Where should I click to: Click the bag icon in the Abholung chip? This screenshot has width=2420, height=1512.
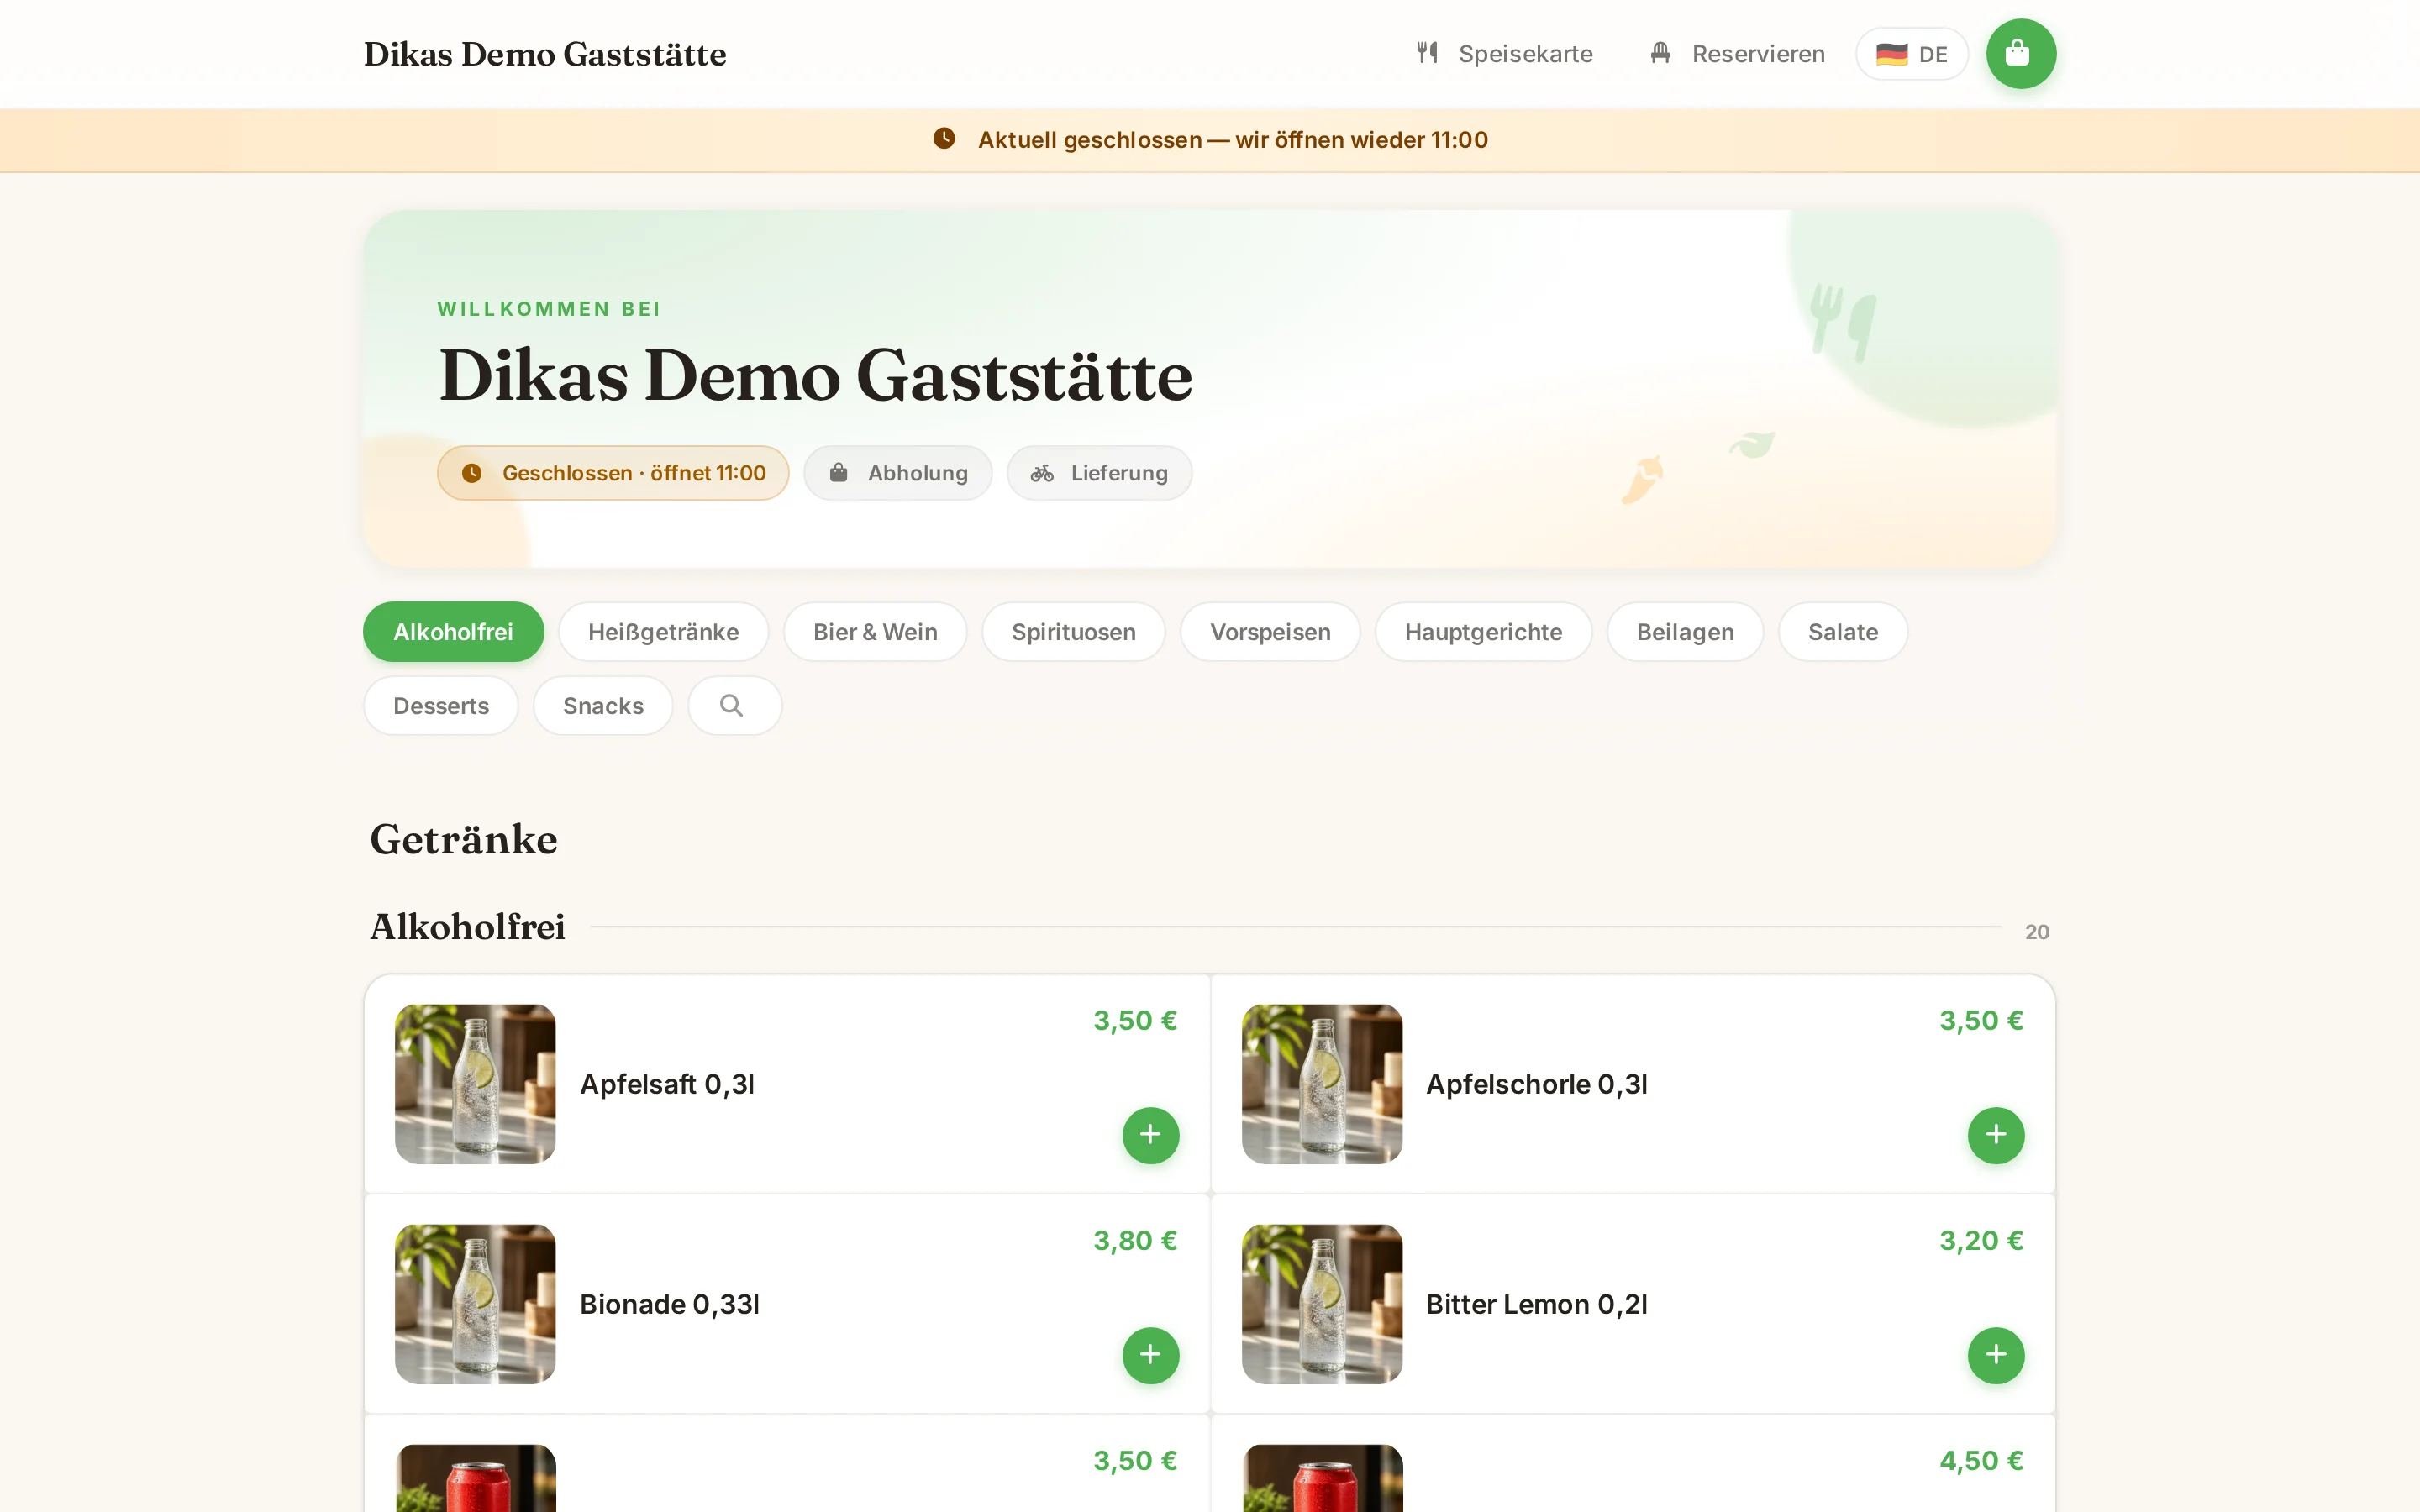coord(838,472)
